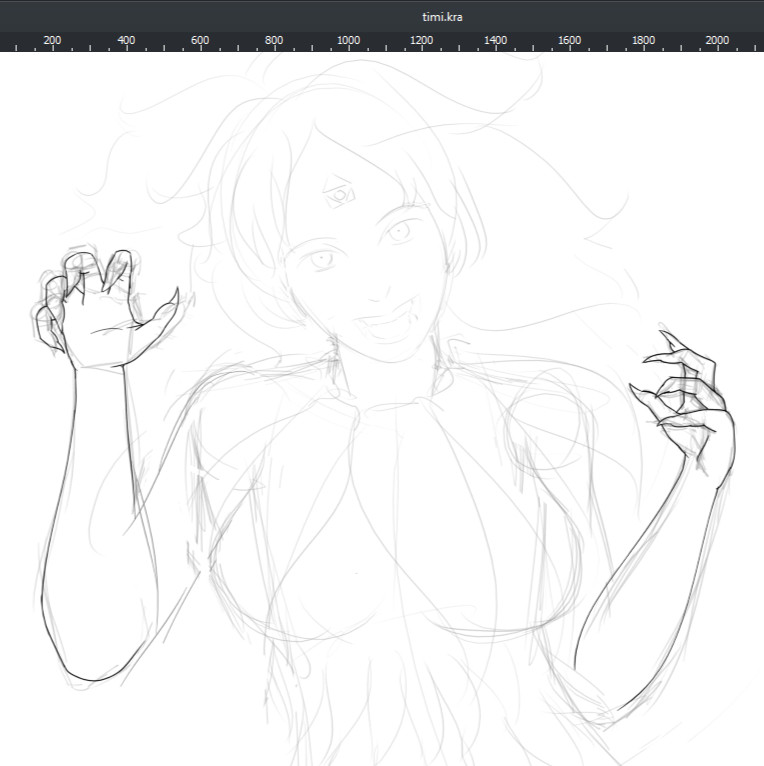Click the 1800 mark on the horizontal ruler
This screenshot has height=766, width=764.
[643, 40]
